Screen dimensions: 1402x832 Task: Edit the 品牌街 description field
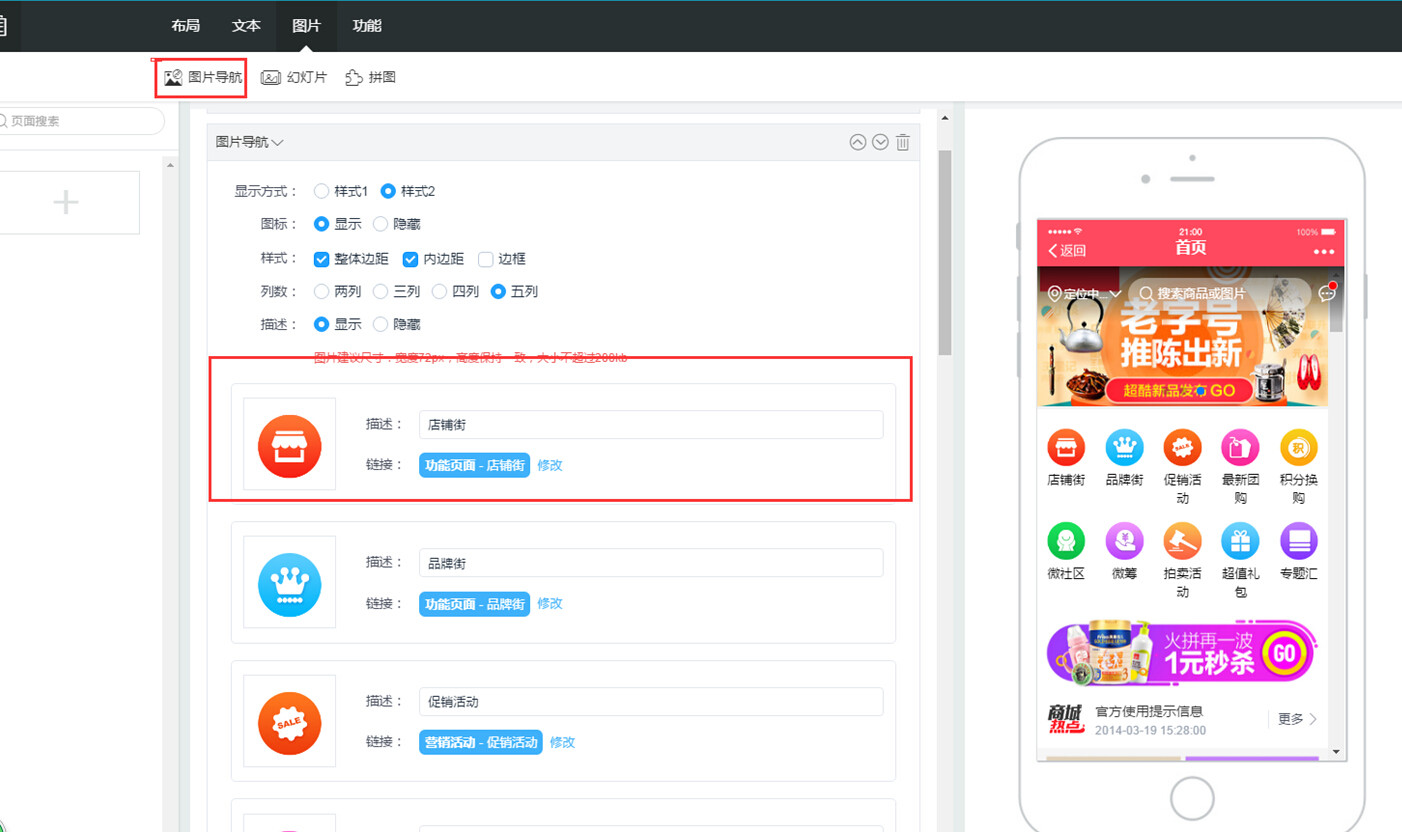pyautogui.click(x=651, y=563)
